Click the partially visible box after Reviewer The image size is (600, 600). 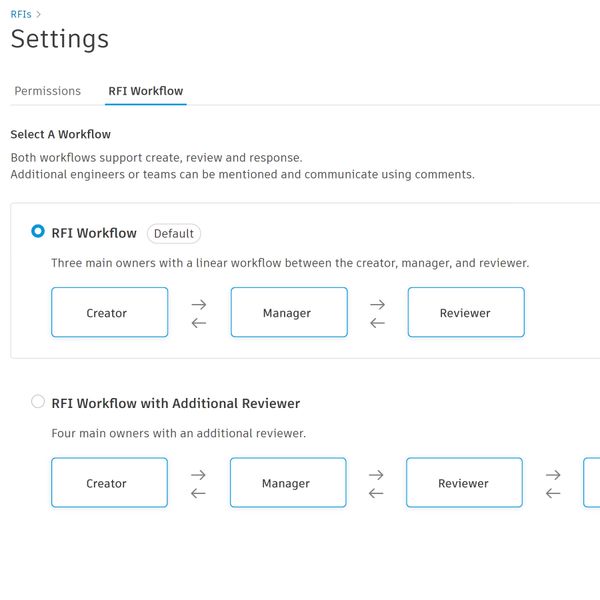click(592, 483)
